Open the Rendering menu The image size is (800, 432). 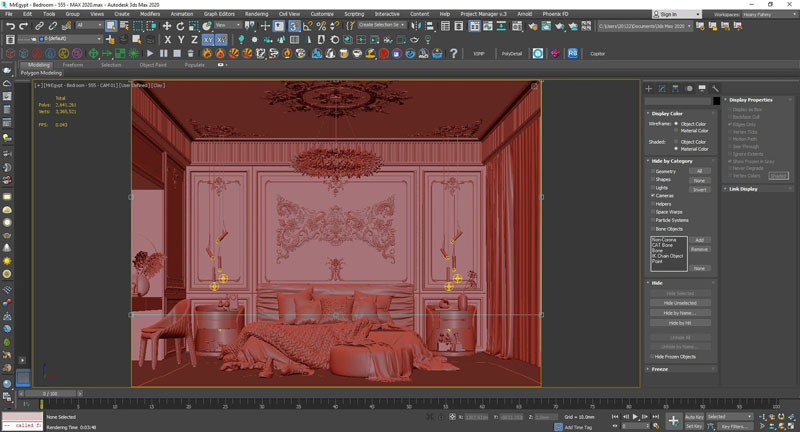[x=256, y=14]
